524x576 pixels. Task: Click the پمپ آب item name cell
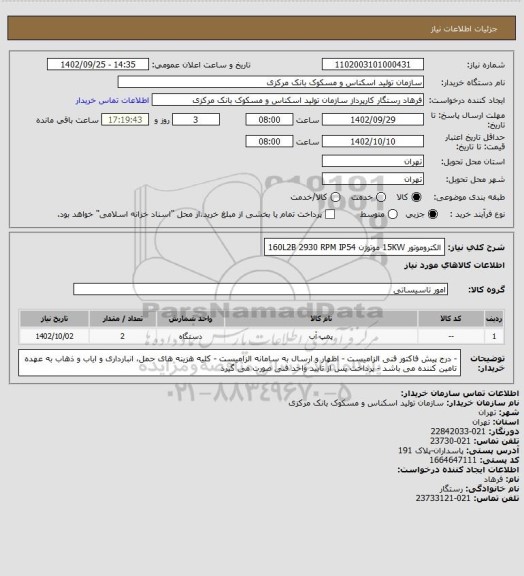[321, 336]
